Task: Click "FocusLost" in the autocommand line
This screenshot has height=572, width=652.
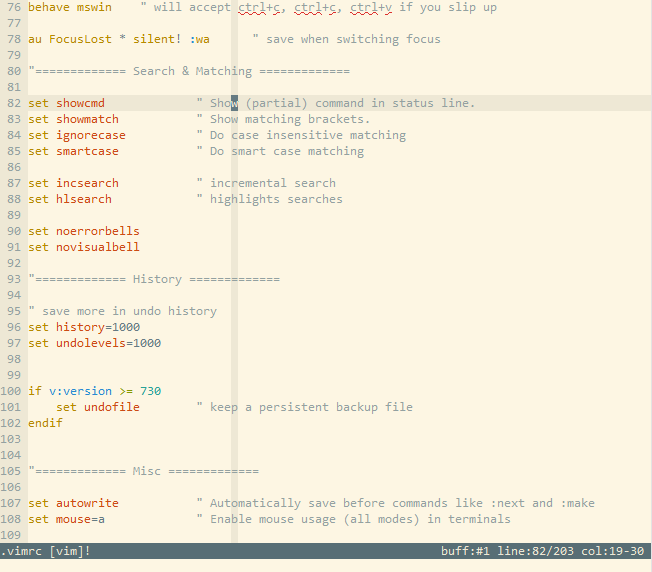Action: (80, 39)
